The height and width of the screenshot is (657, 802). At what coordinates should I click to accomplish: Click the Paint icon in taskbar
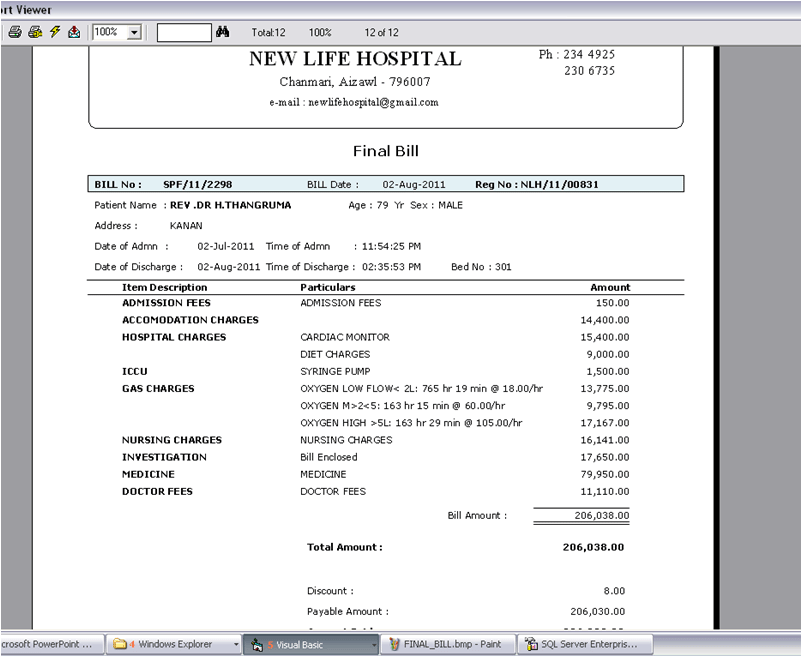pos(394,644)
